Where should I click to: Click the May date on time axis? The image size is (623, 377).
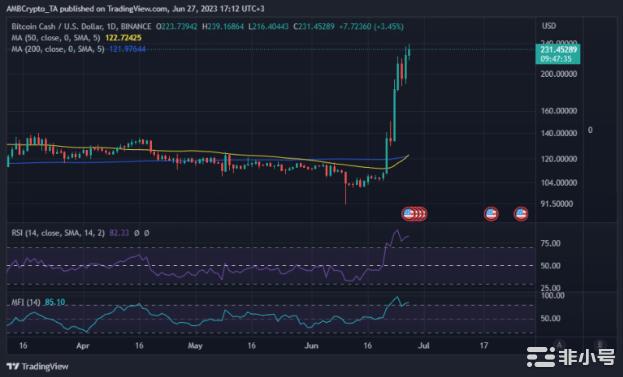click(195, 346)
